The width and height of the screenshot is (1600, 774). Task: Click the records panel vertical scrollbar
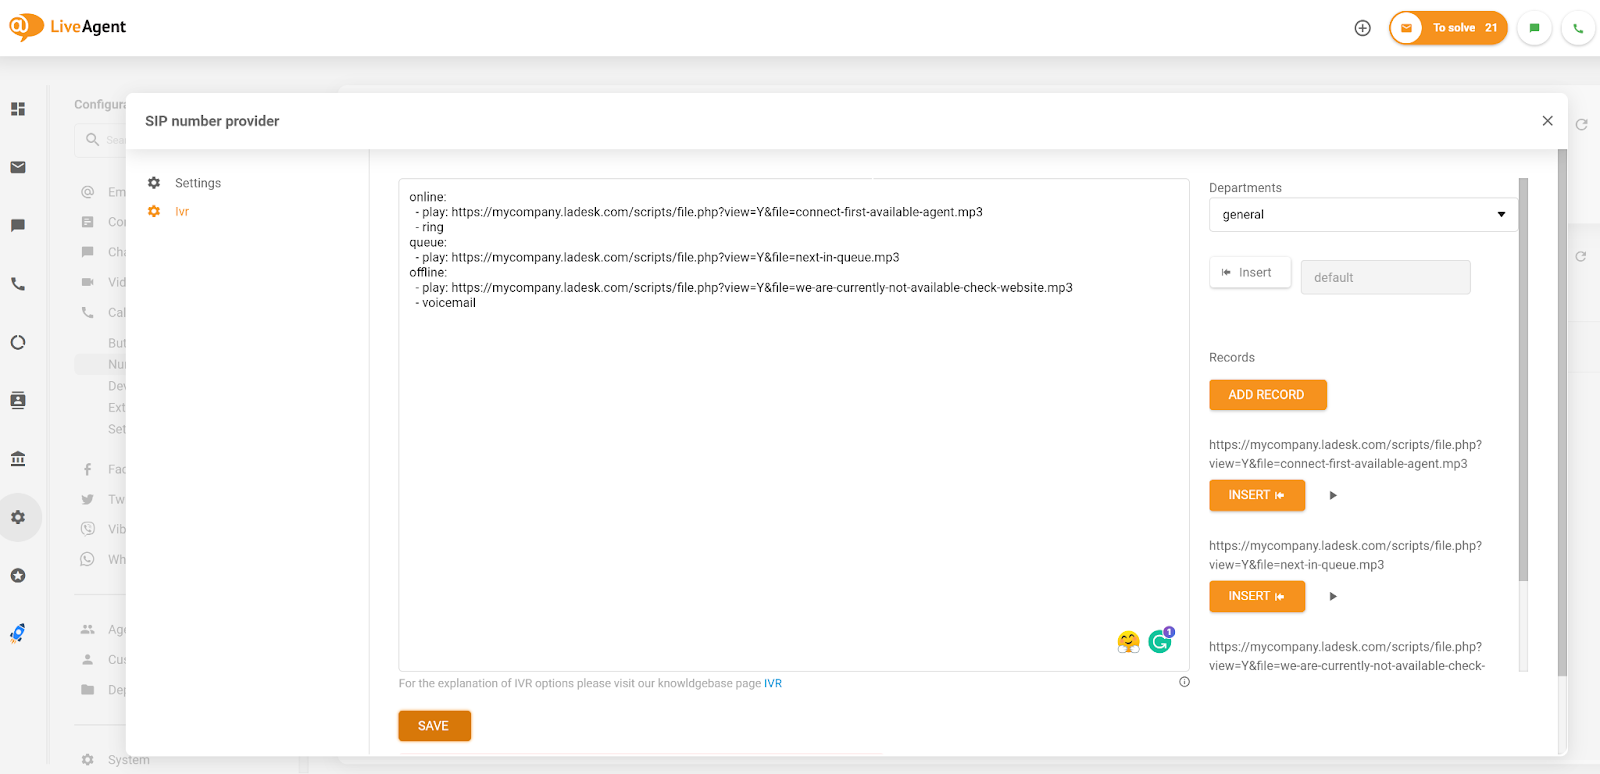click(x=1523, y=380)
